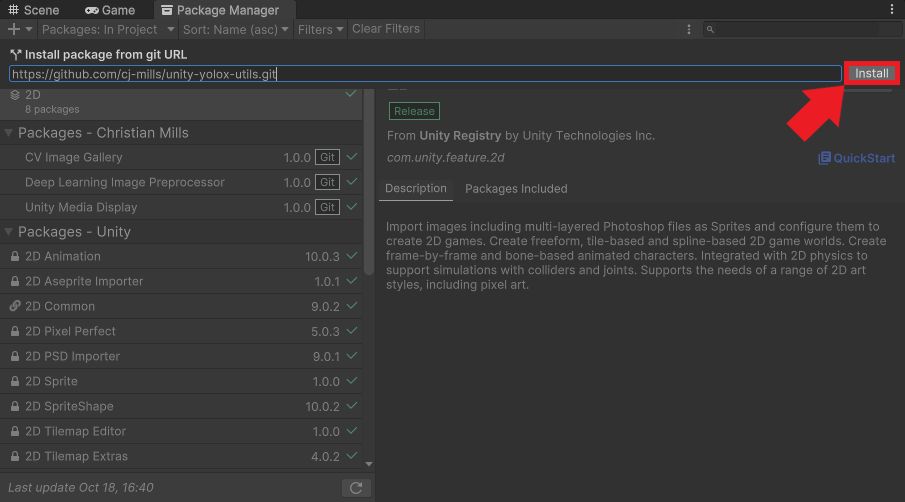Click the 10.0.3 version of 2D Animation
Screen dimensions: 905x502
point(322,257)
